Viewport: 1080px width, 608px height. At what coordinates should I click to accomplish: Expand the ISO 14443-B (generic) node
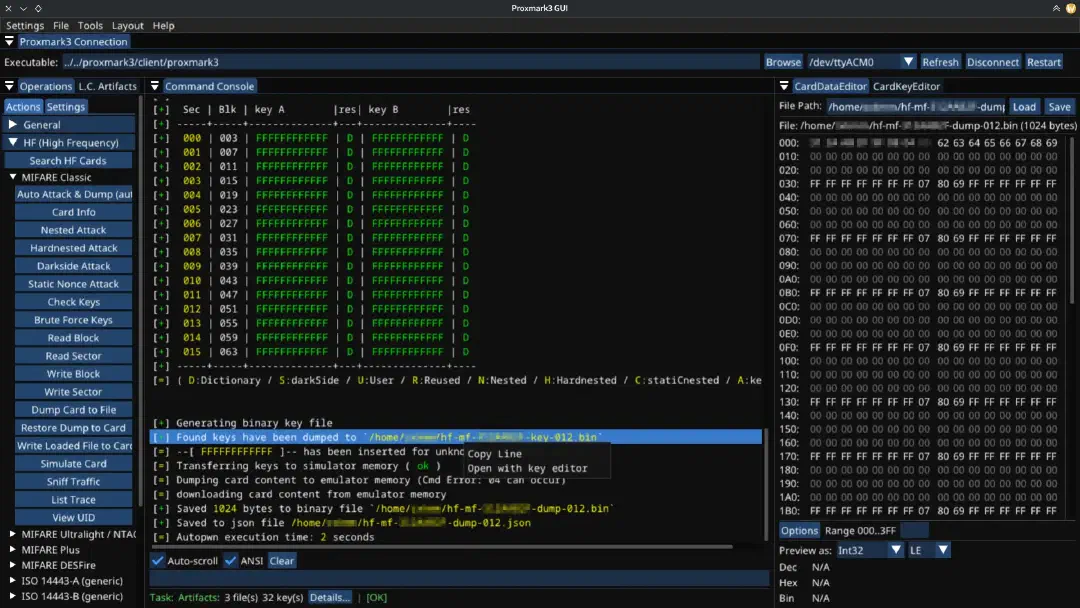(13, 596)
